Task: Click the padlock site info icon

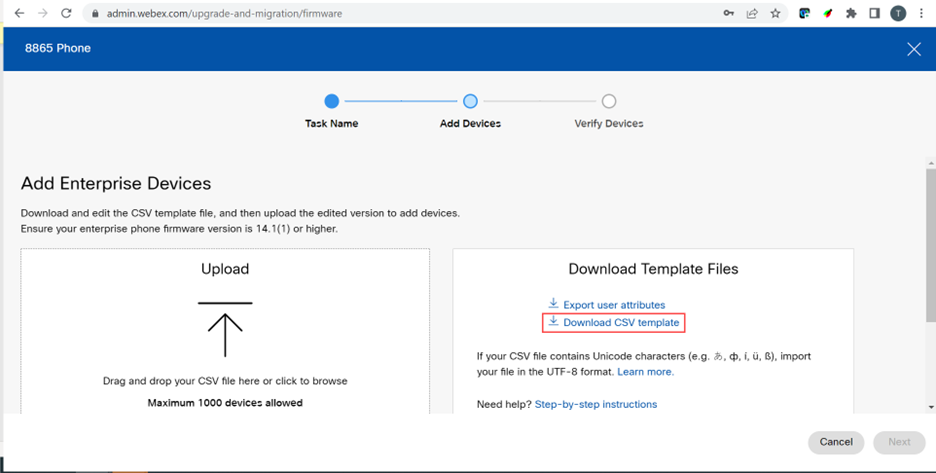Action: (x=94, y=13)
